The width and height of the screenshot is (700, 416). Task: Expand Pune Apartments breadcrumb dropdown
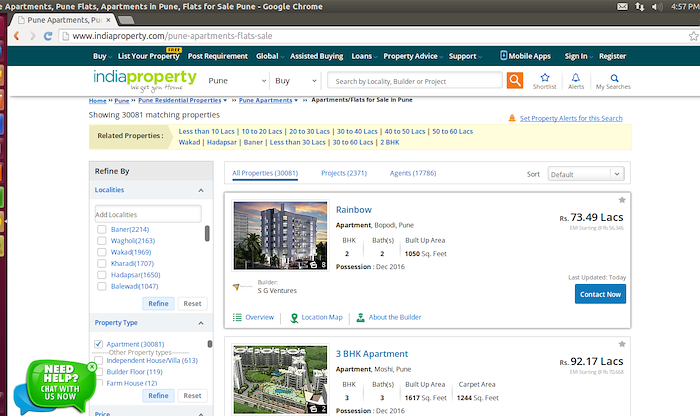(296, 100)
